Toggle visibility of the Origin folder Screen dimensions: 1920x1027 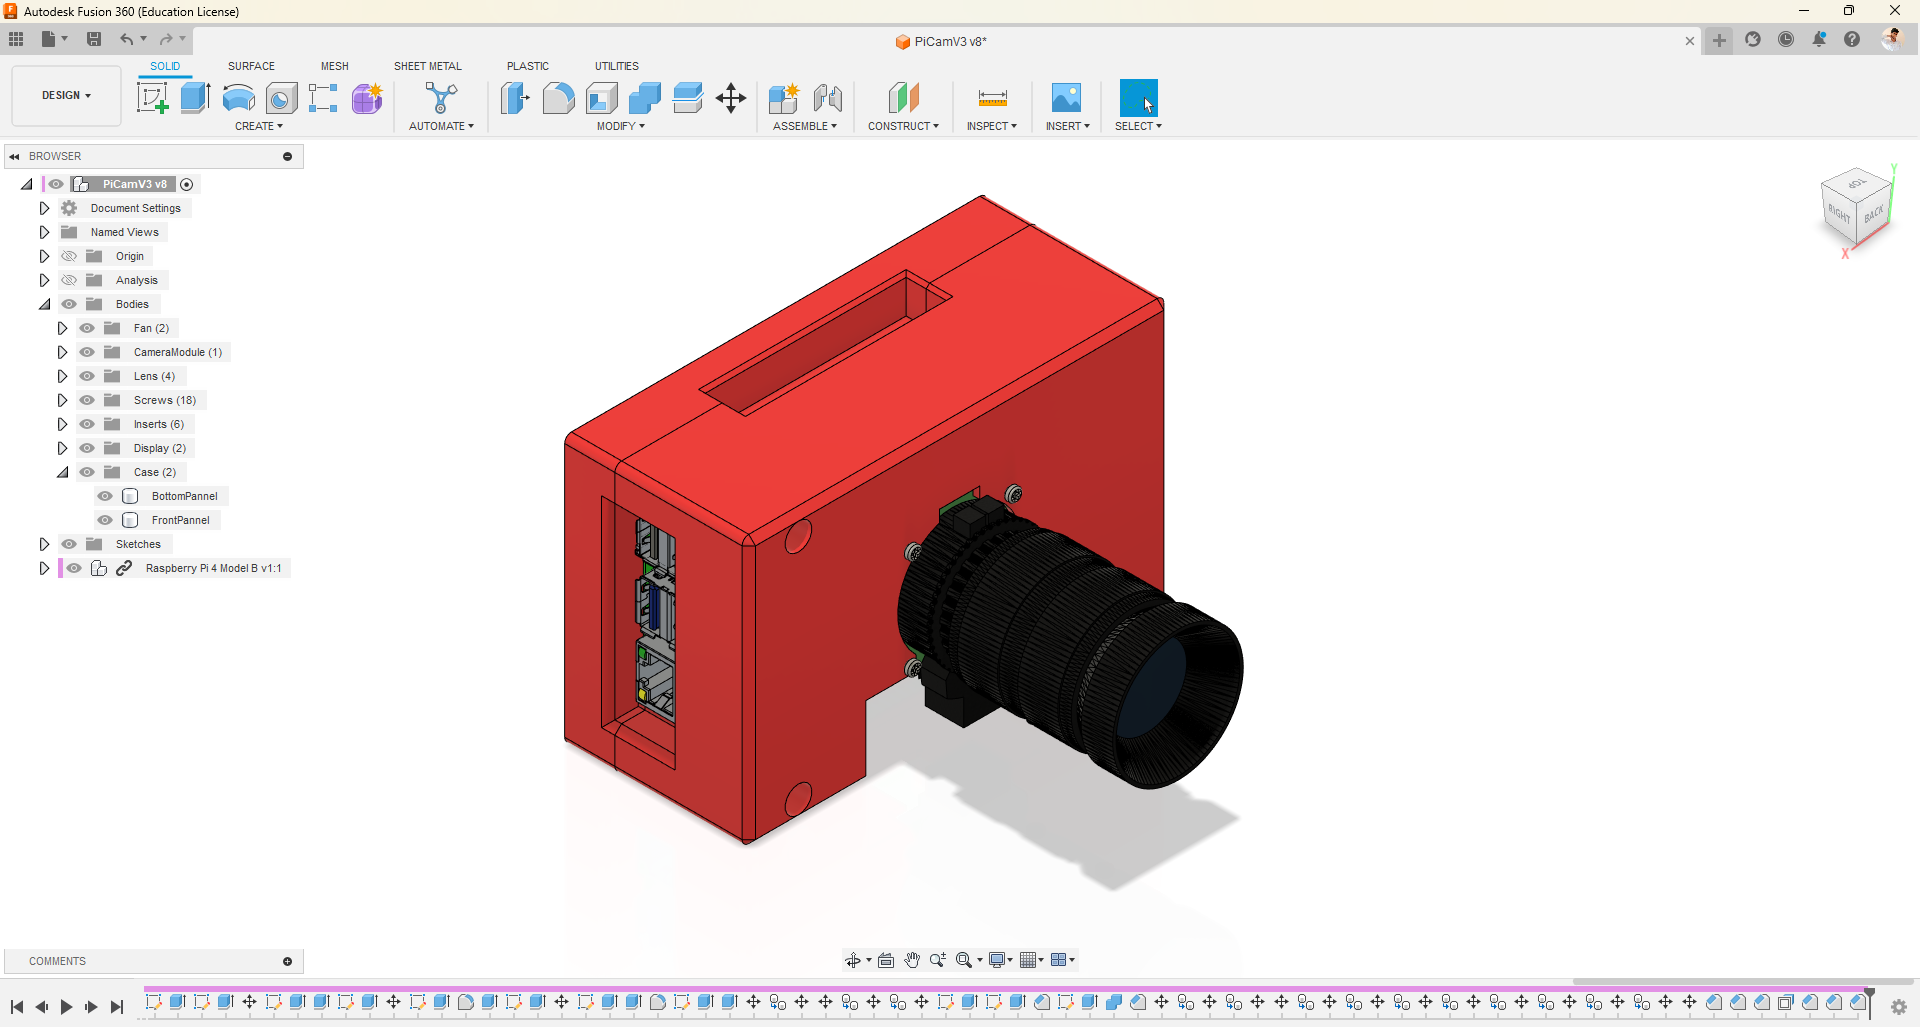pos(69,256)
